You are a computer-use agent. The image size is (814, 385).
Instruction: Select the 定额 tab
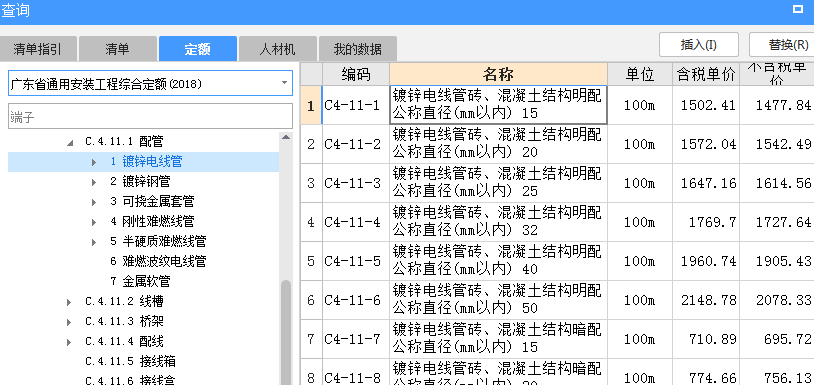point(198,49)
